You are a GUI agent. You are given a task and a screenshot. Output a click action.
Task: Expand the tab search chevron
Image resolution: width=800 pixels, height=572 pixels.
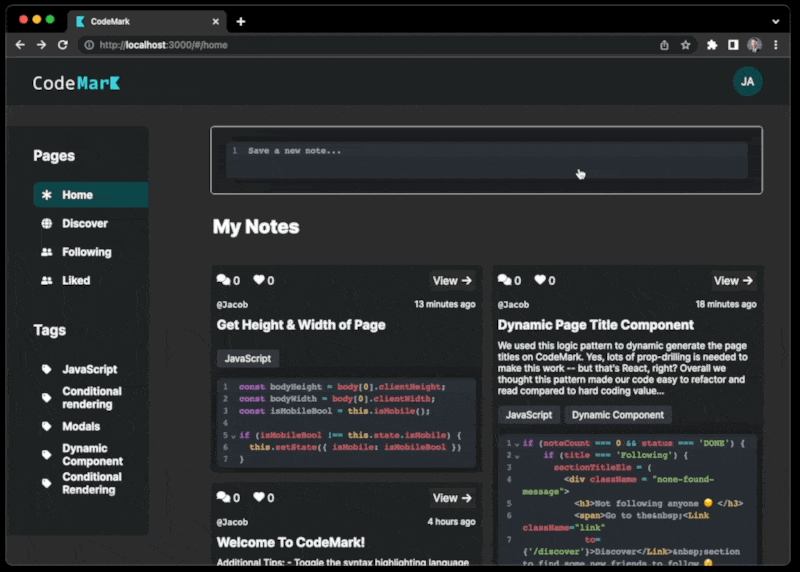click(x=776, y=21)
